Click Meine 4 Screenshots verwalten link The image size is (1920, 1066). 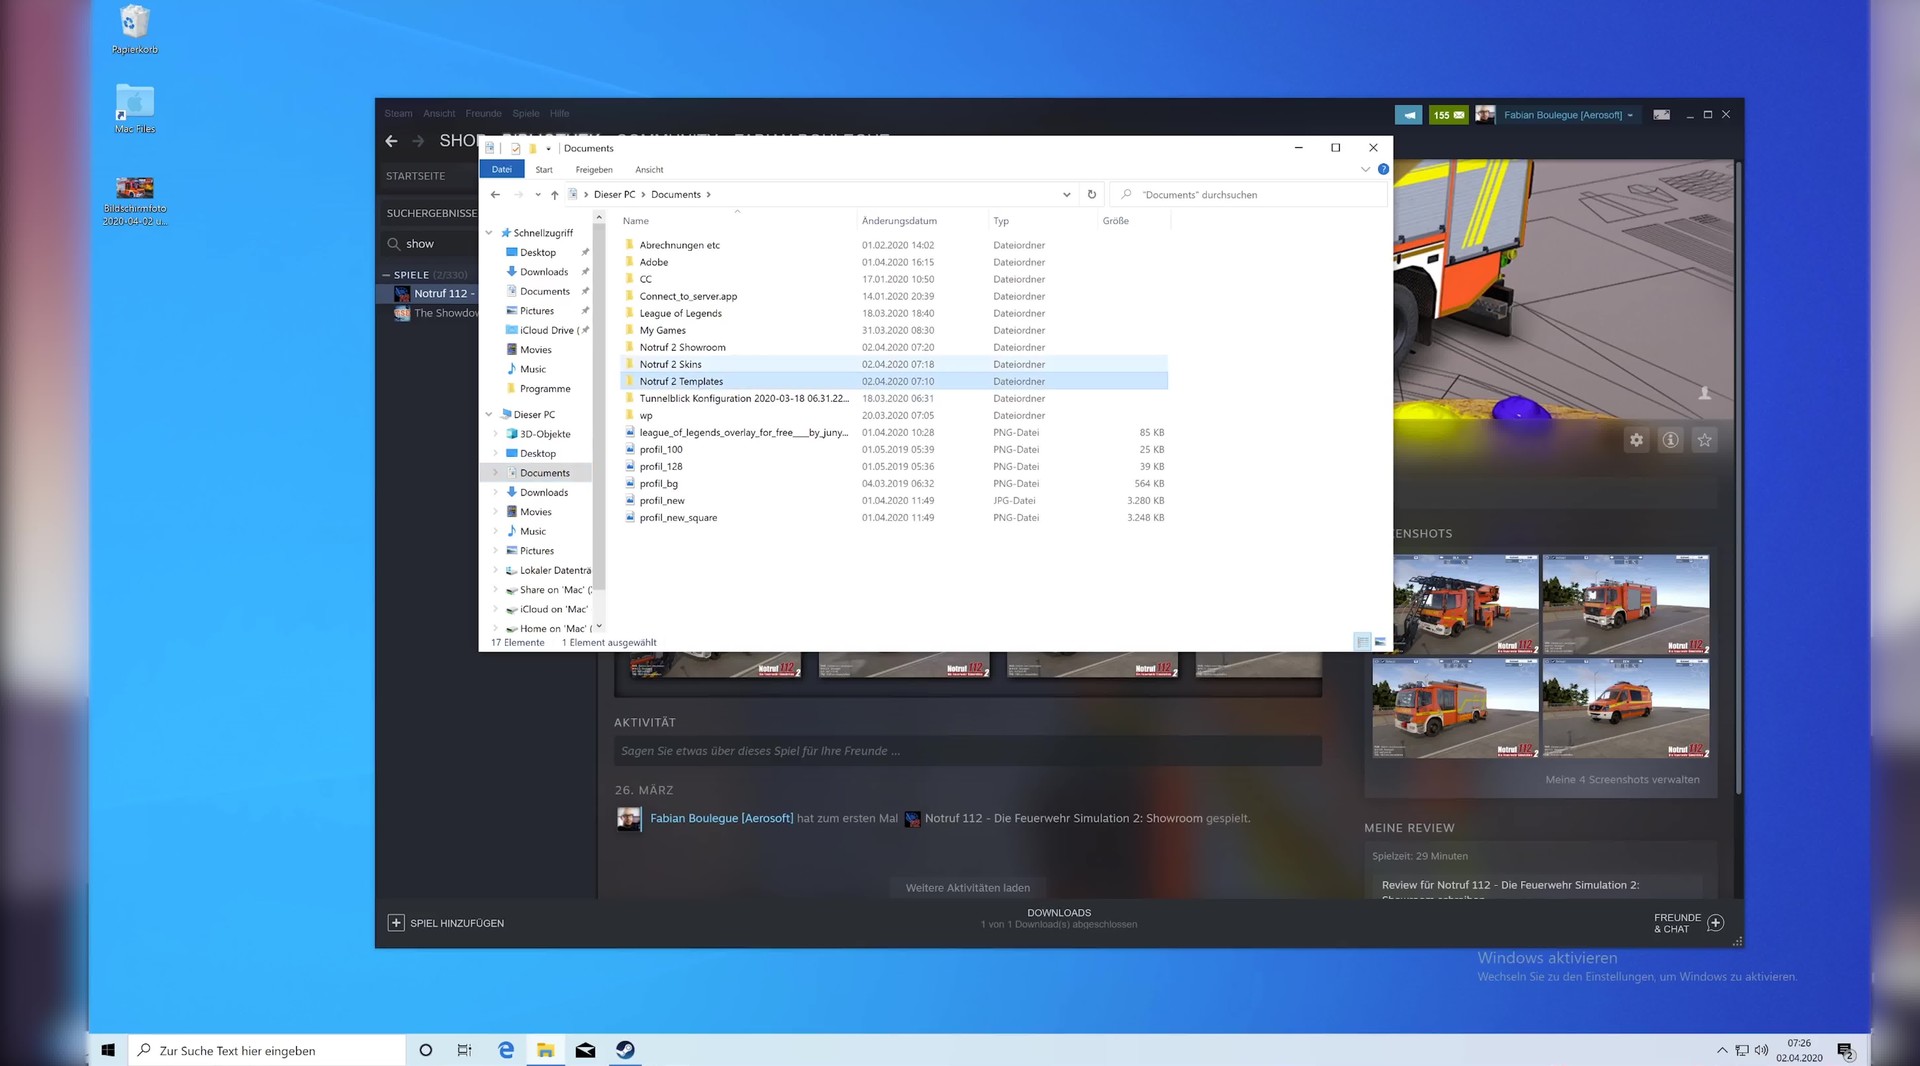1622,780
